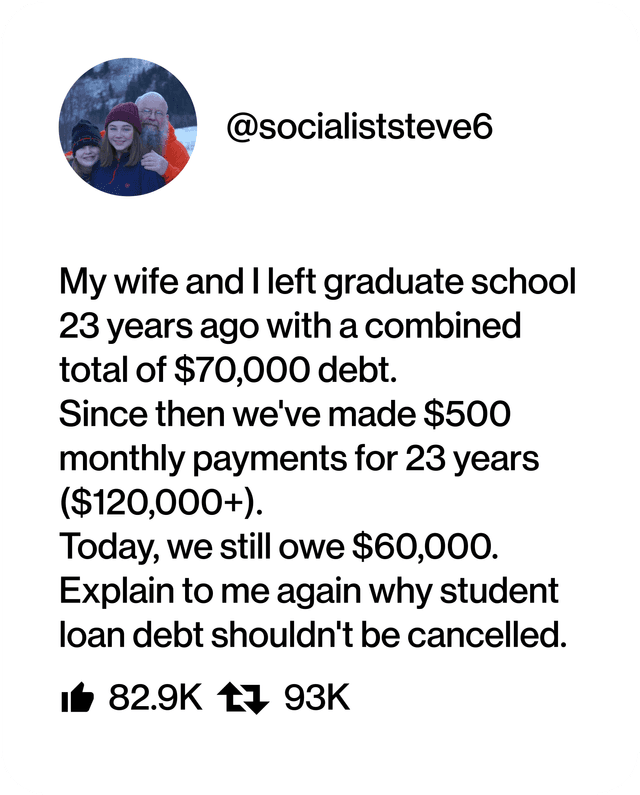The height and width of the screenshot is (795, 640).
Task: Click the 82.9K likes count
Action: (x=156, y=699)
